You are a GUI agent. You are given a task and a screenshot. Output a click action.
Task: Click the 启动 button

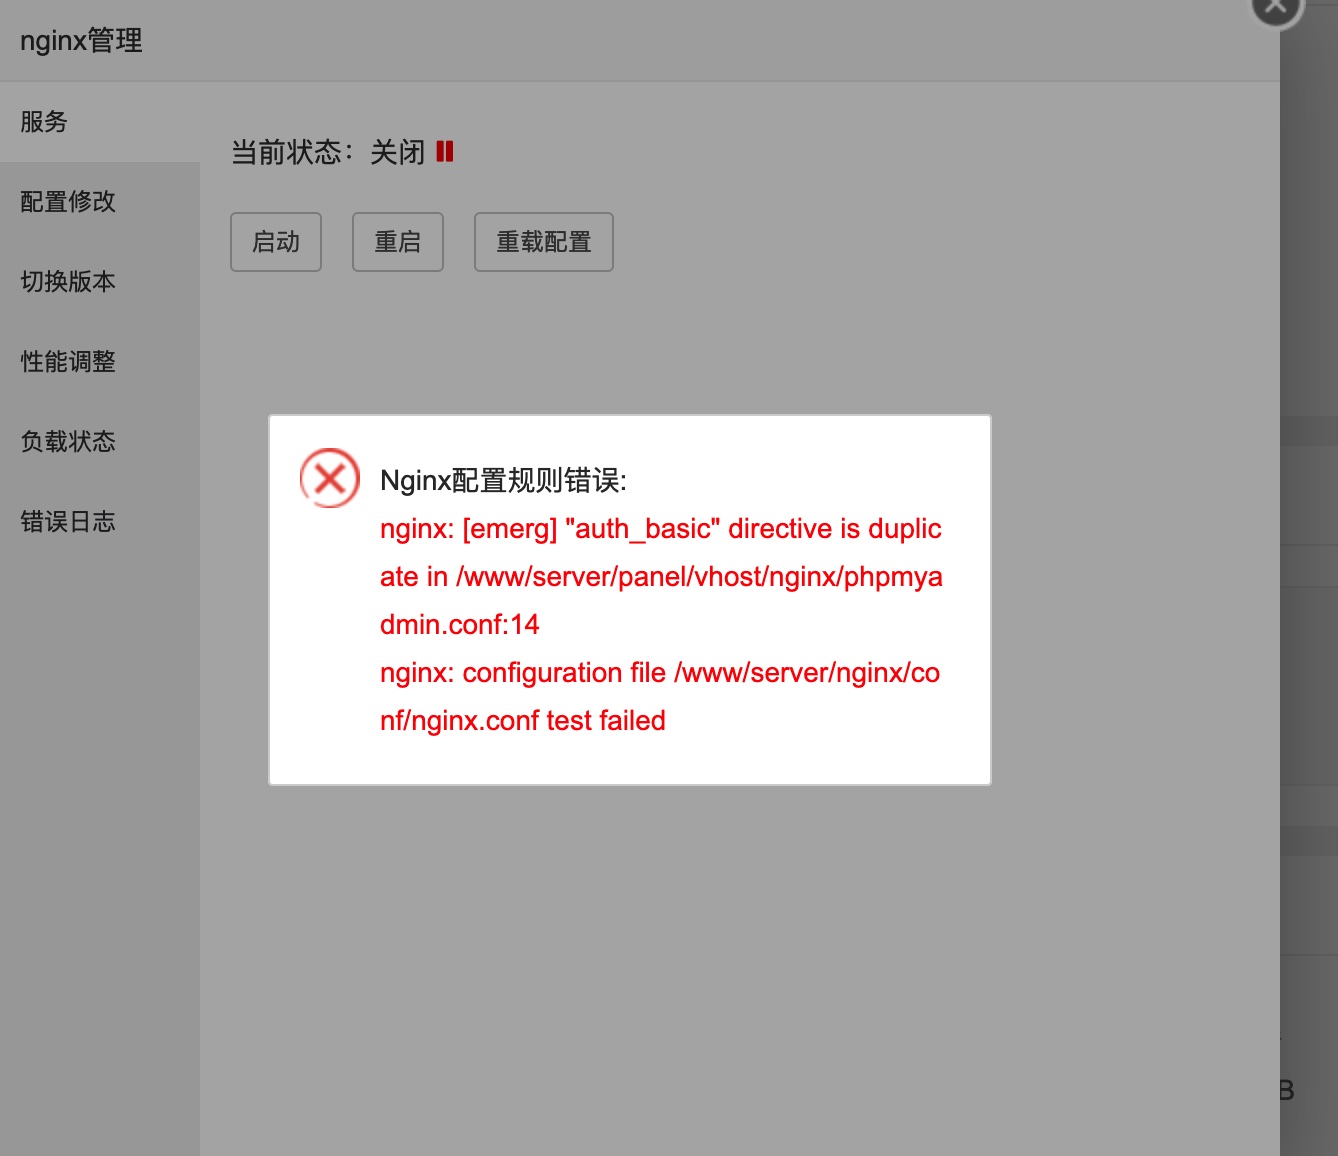click(276, 242)
